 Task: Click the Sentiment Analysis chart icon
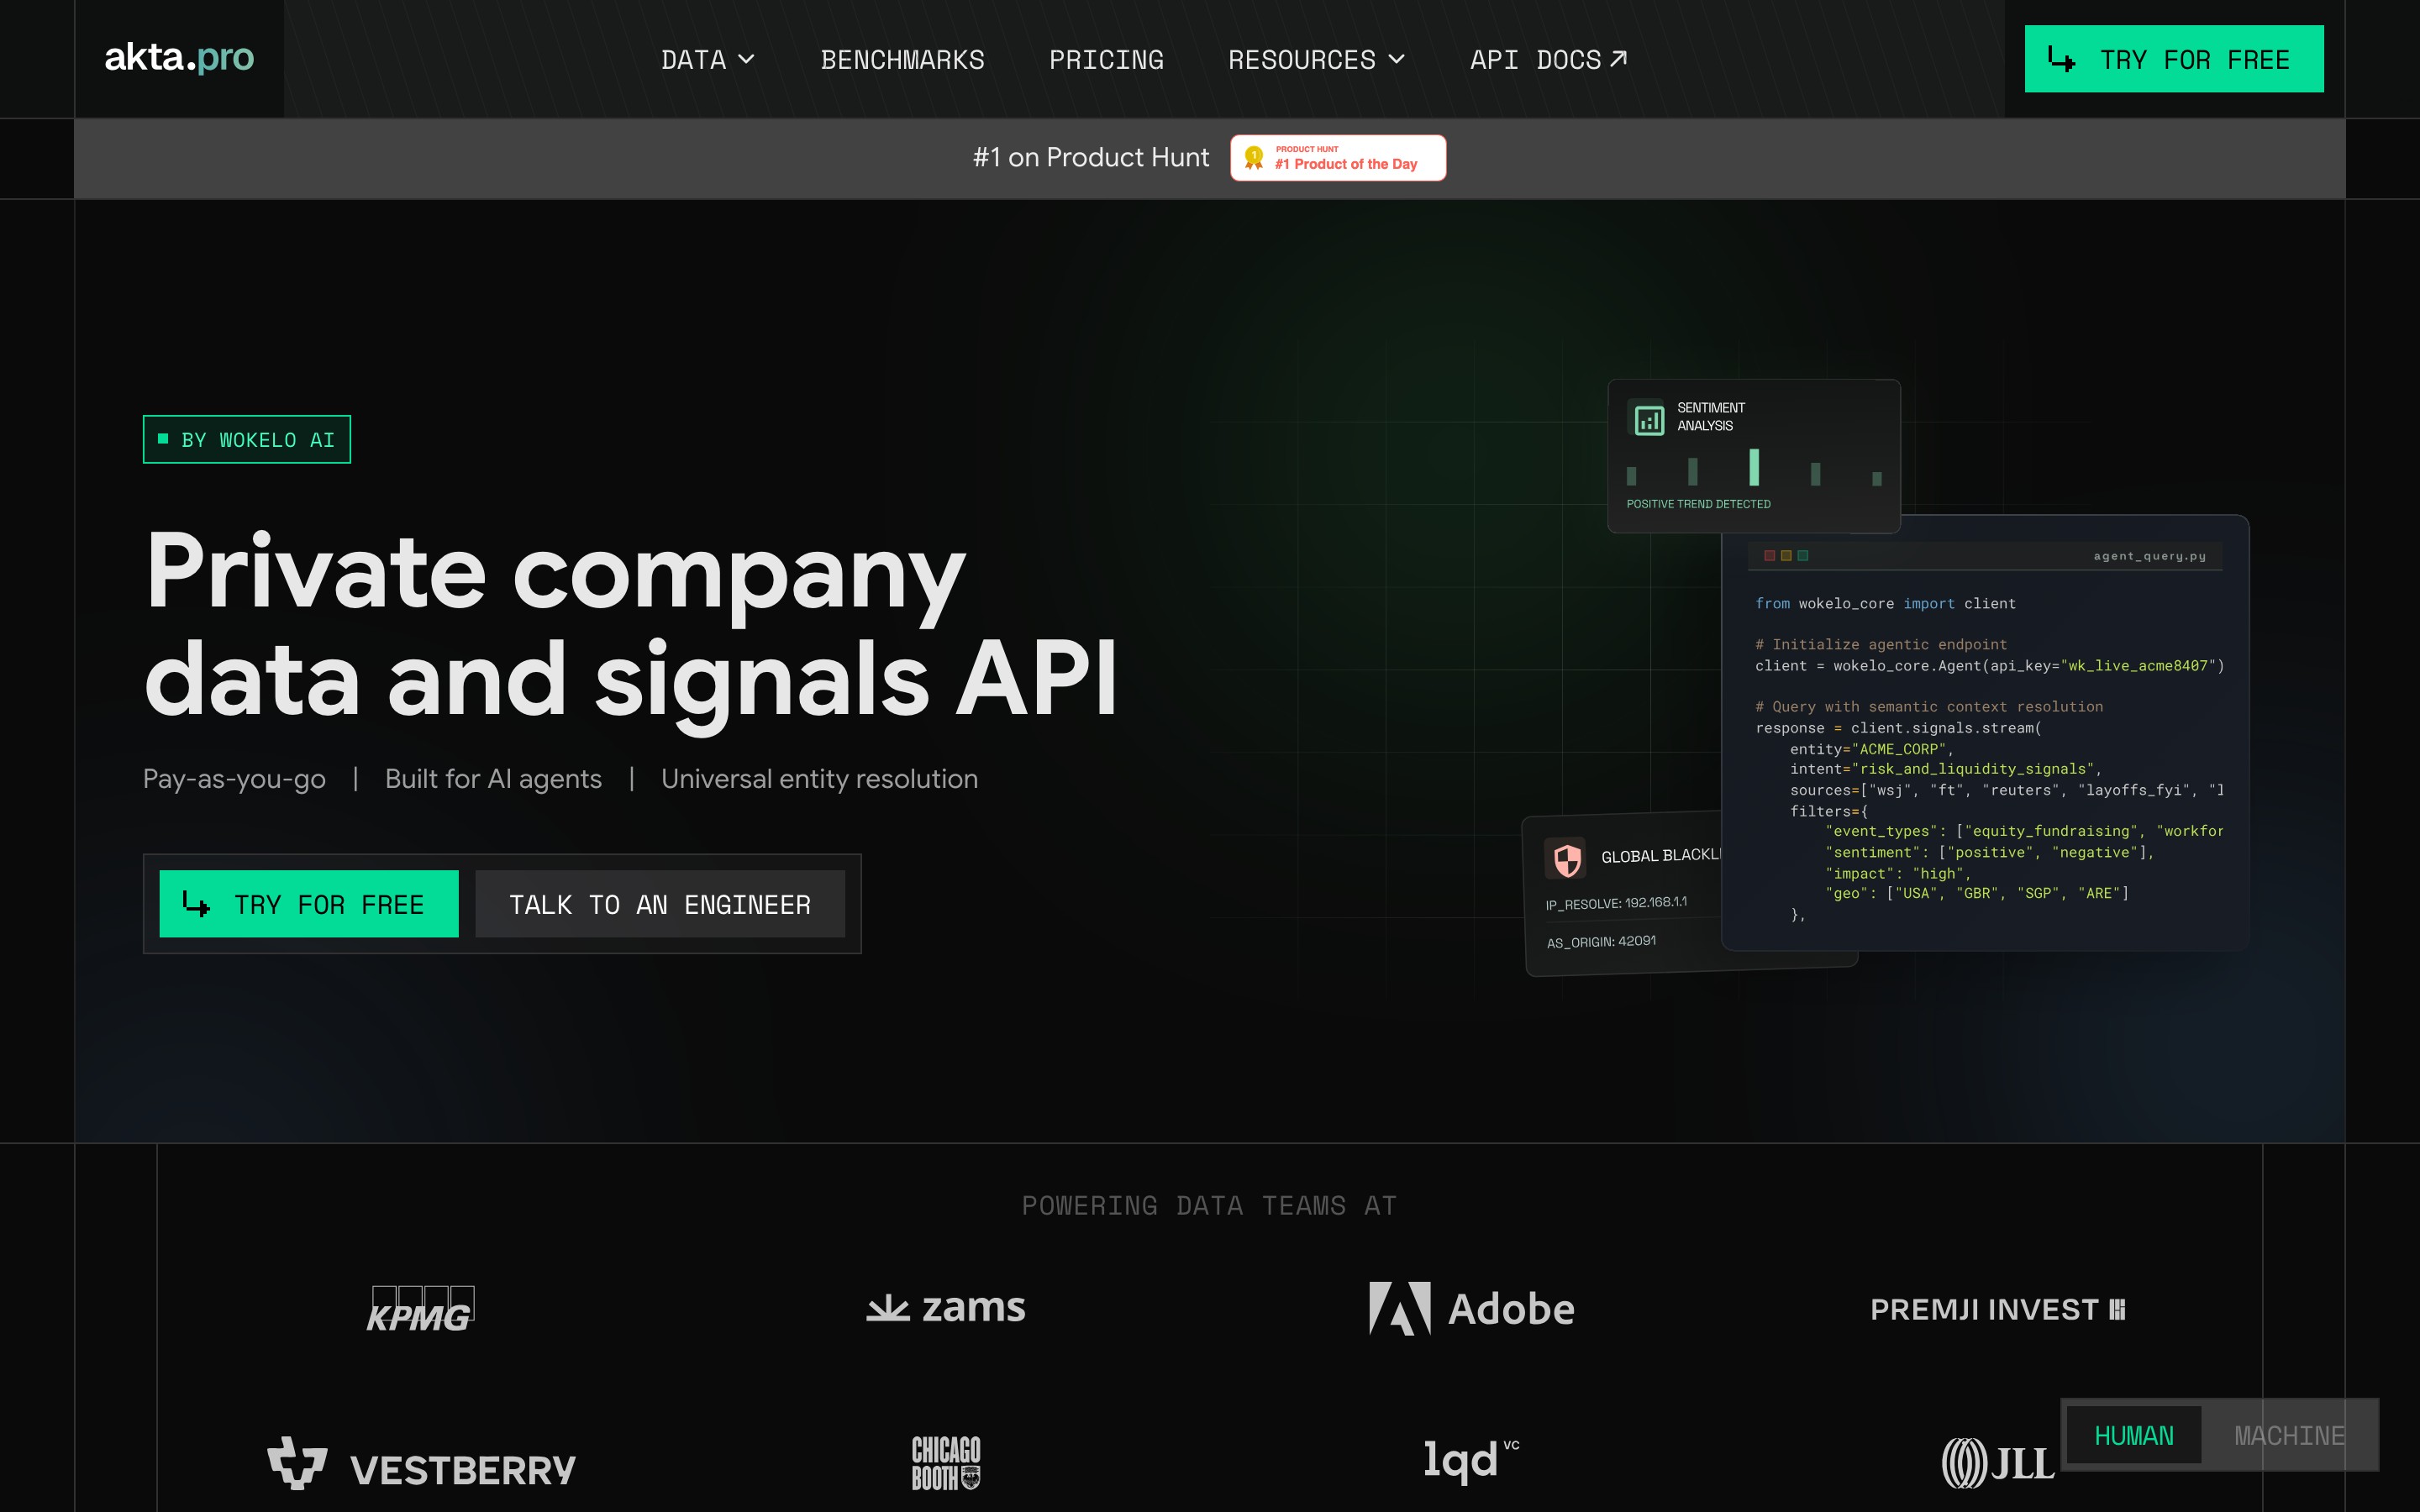pos(1649,419)
